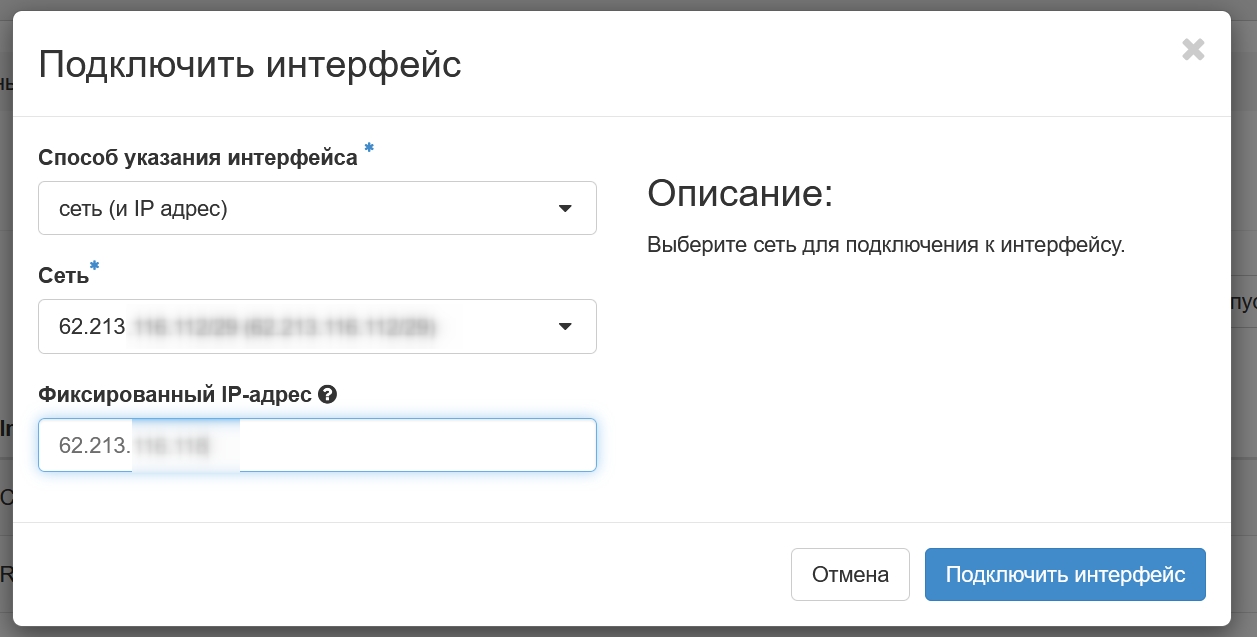Click the caret arrow of the сеть (и IP адрес) select
The width and height of the screenshot is (1257, 637).
565,209
